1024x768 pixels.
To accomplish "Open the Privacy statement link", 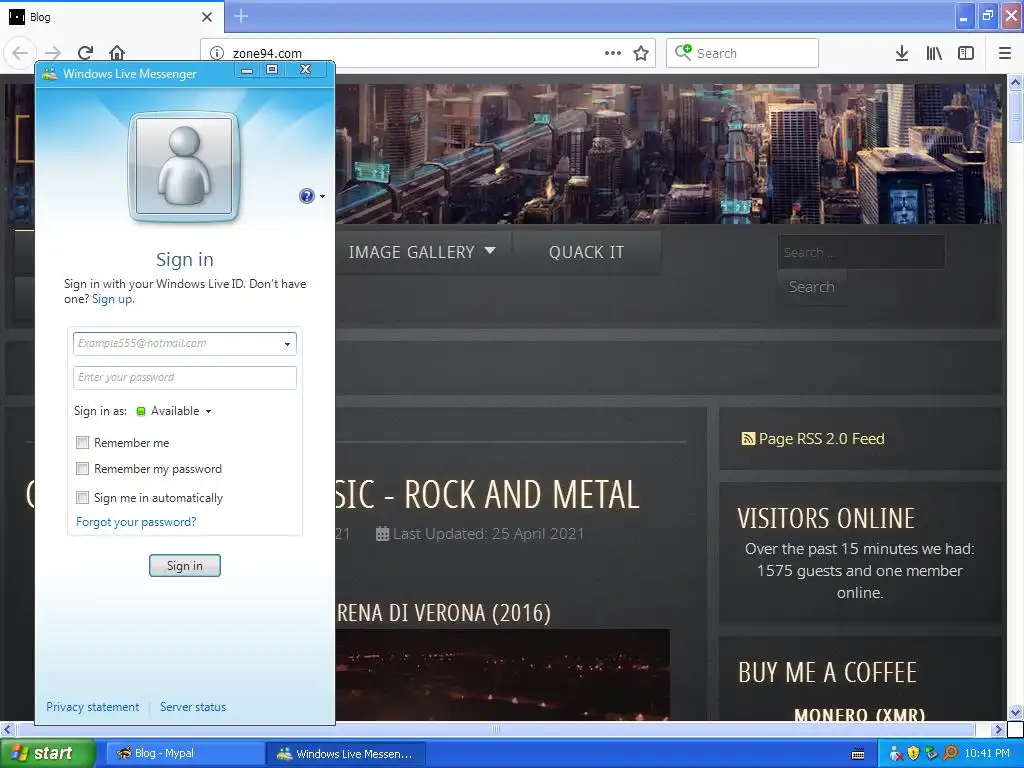I will pos(92,707).
